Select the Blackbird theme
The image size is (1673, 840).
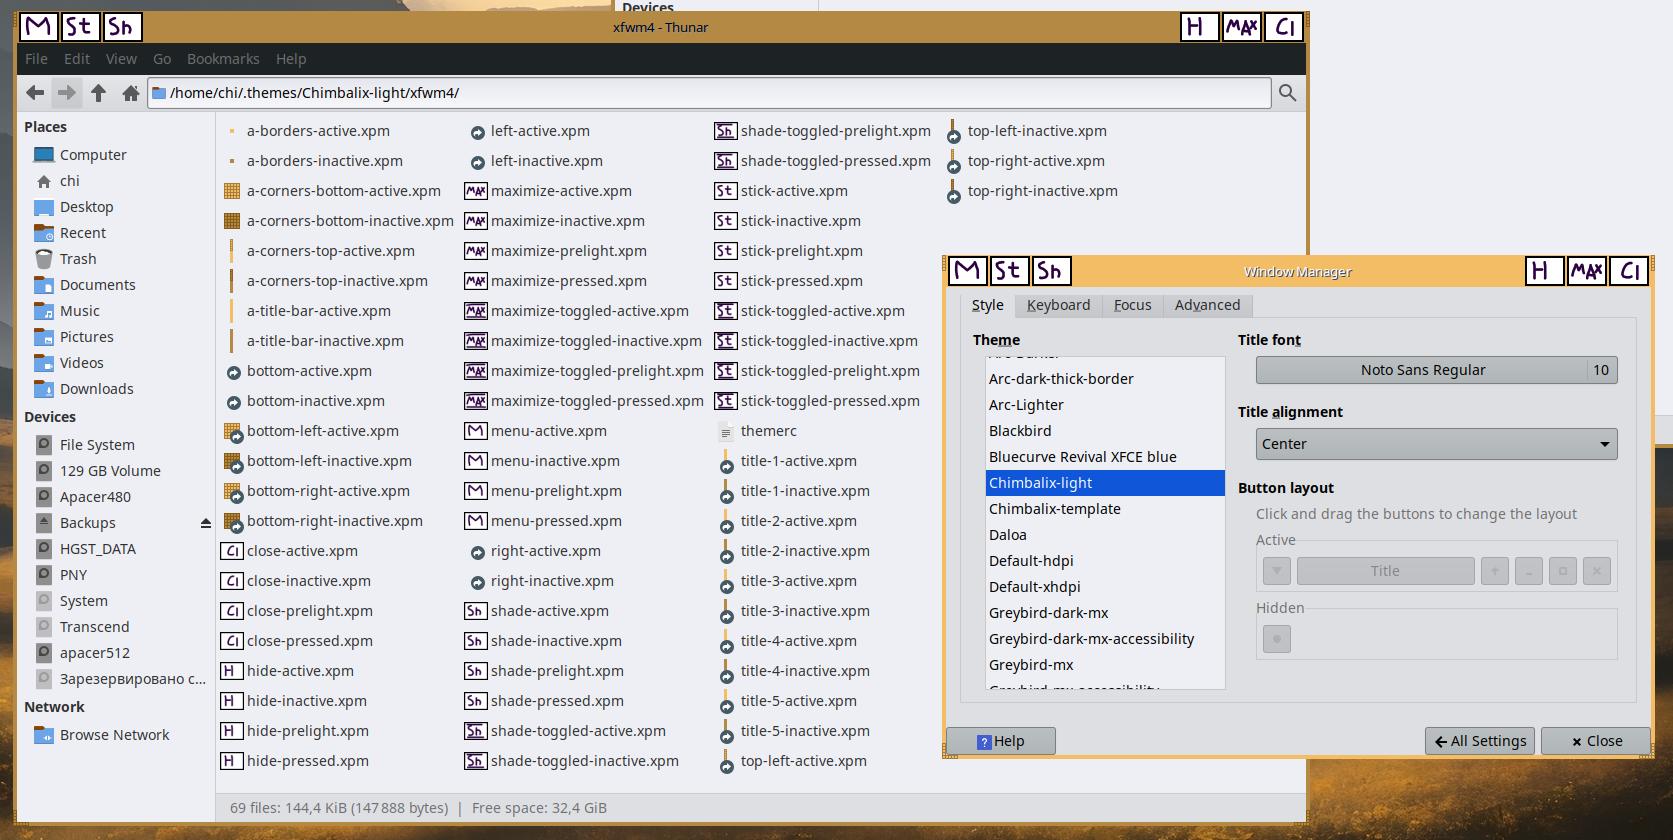click(x=1105, y=431)
